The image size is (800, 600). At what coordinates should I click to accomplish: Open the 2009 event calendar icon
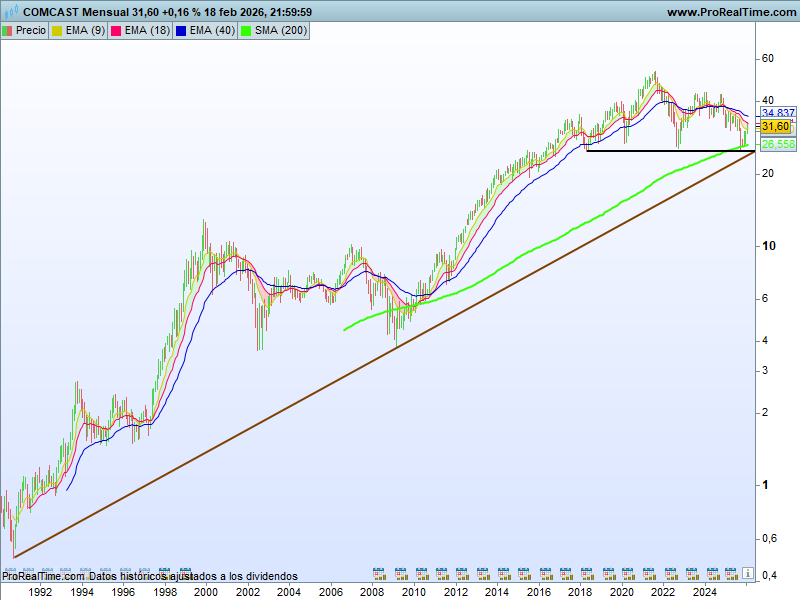point(401,574)
